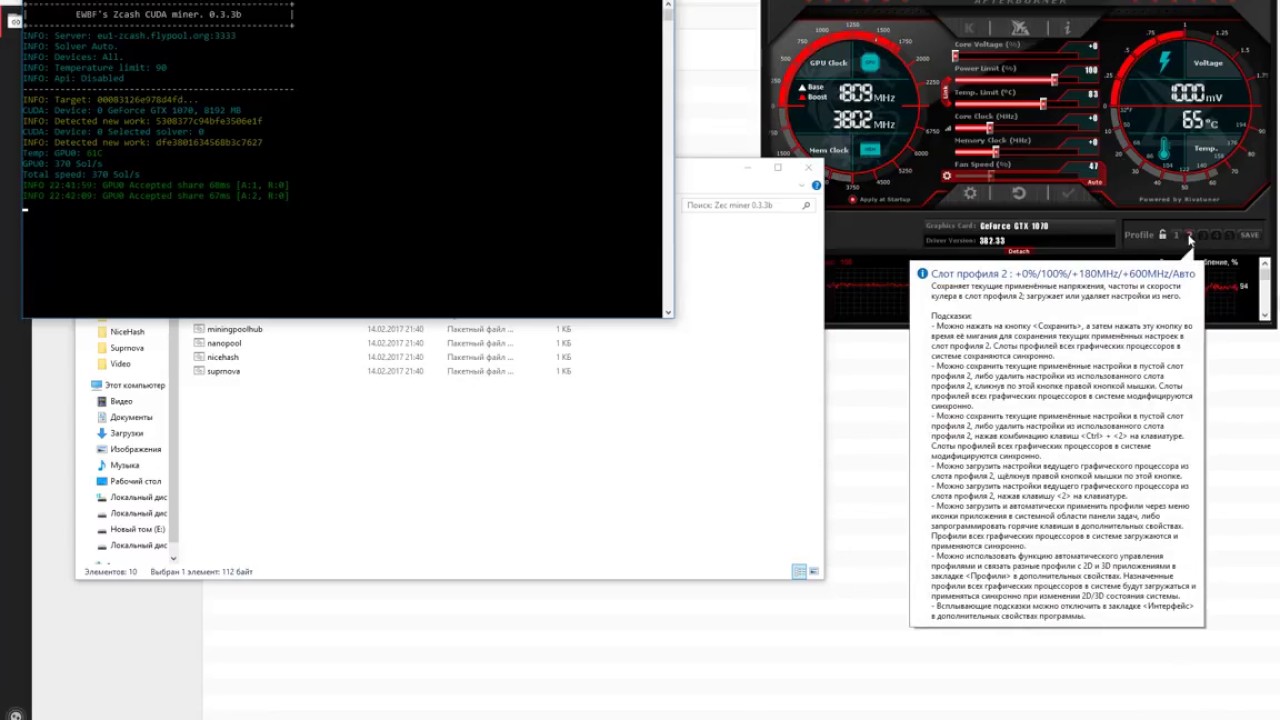This screenshot has width=1280, height=720.
Task: Reset Afterburner settings with the circular arrow
Action: tap(1018, 193)
